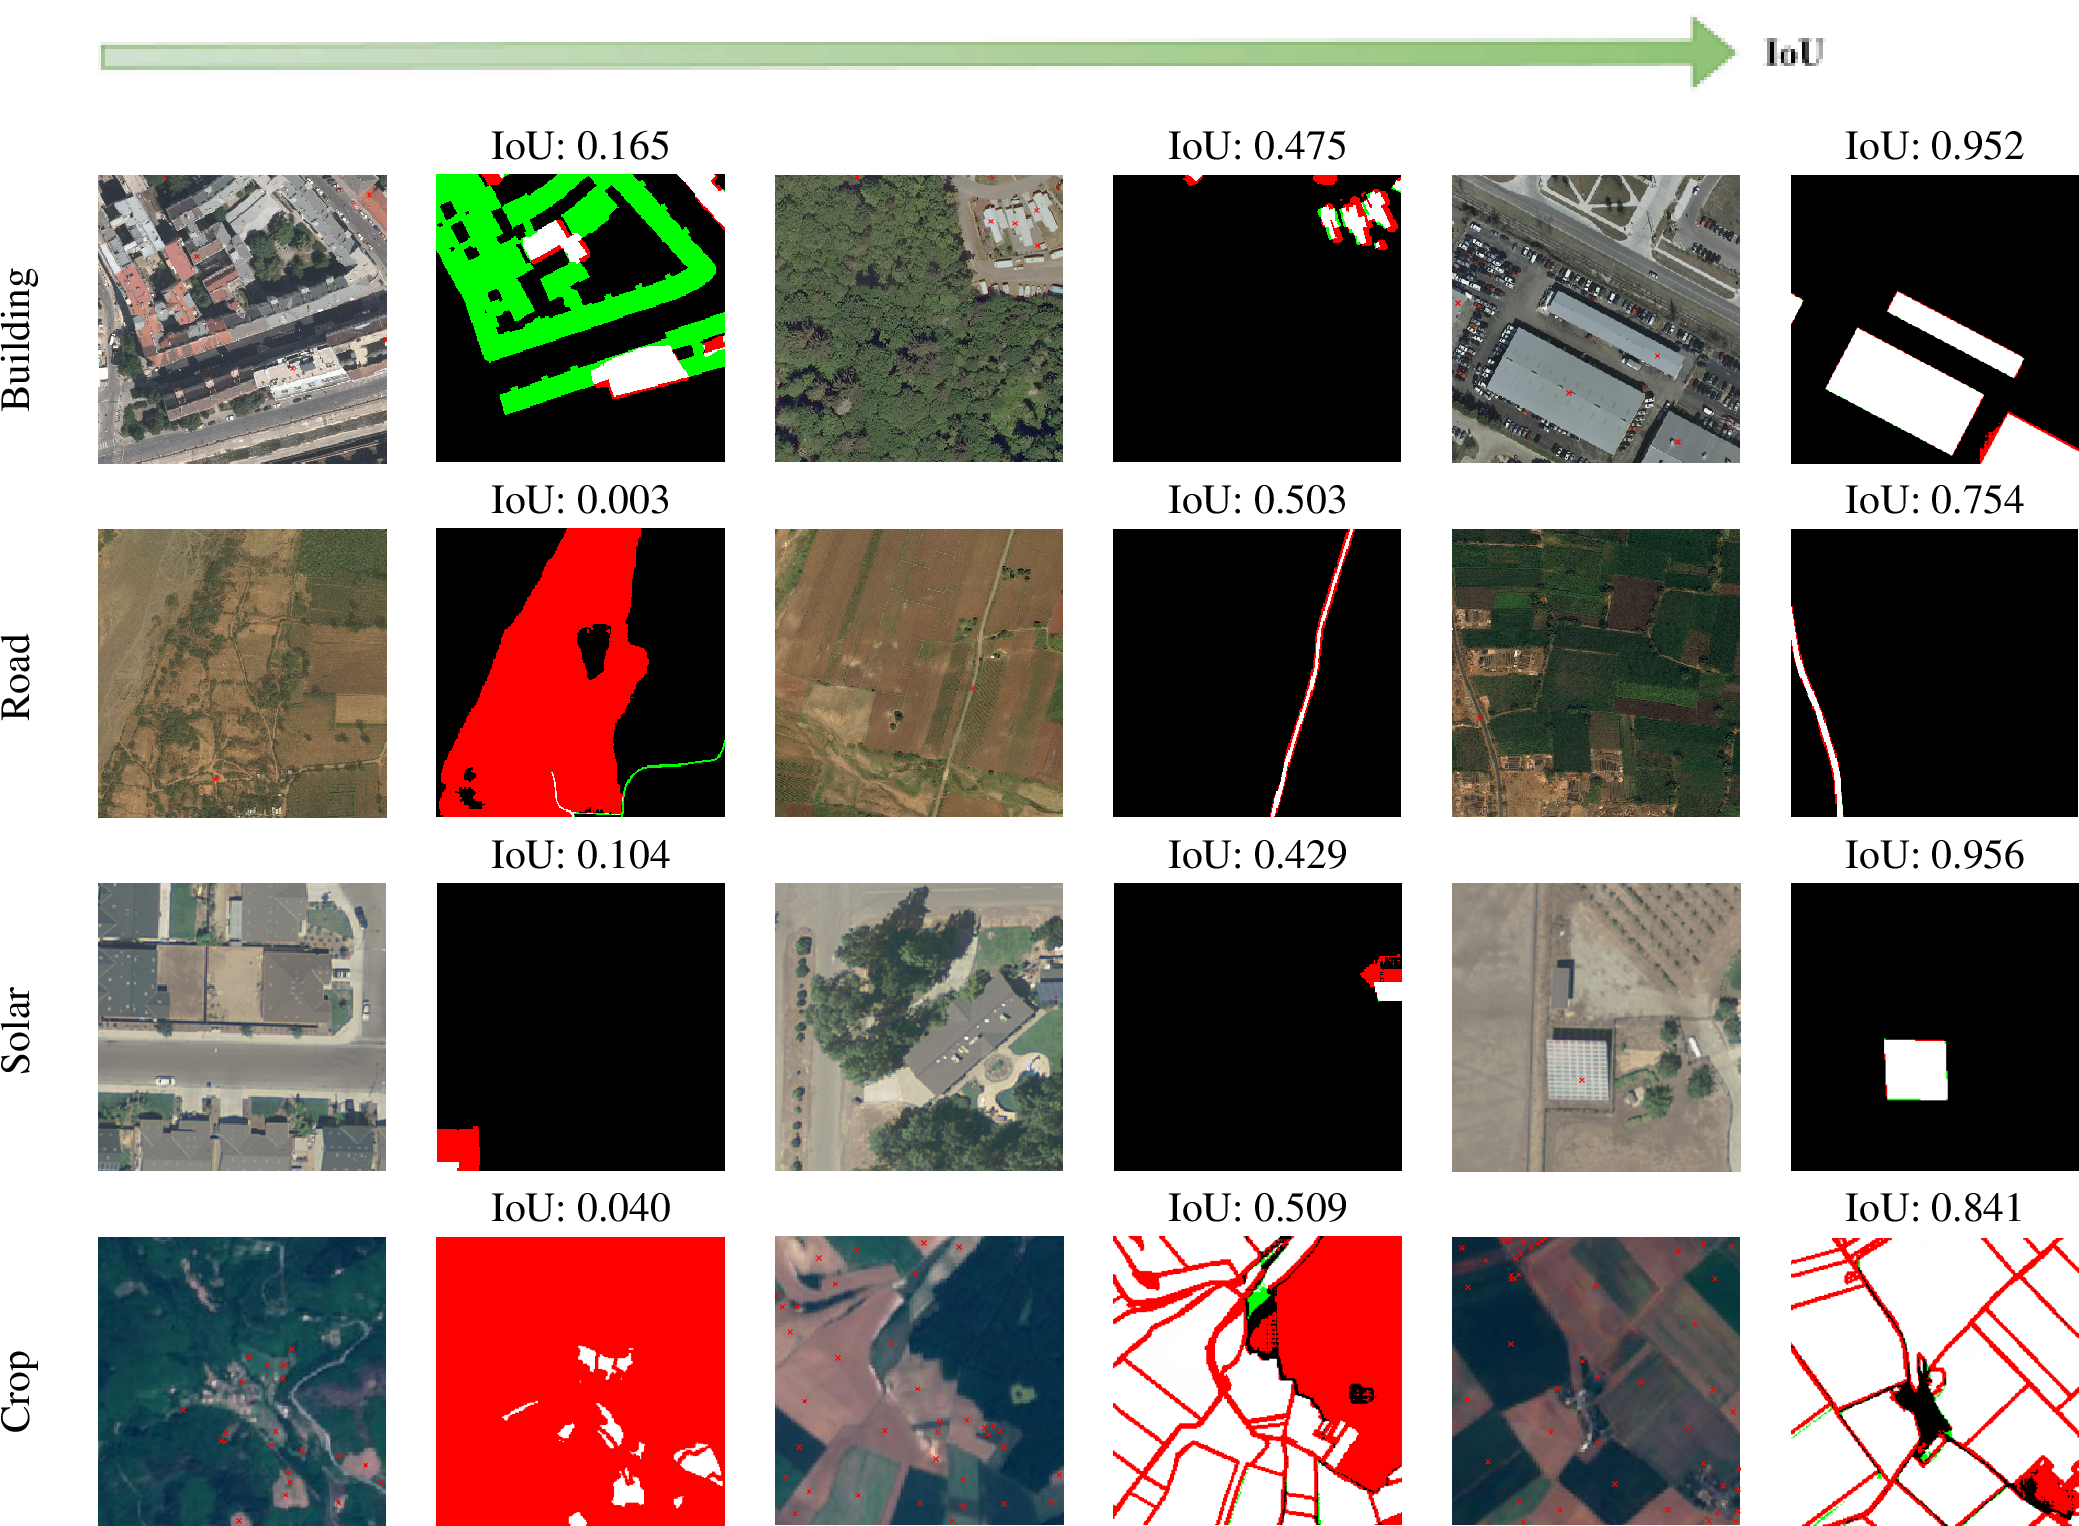2079x1526 pixels.
Task: Open the Solar image of suburban street houses
Action: (x=242, y=1027)
